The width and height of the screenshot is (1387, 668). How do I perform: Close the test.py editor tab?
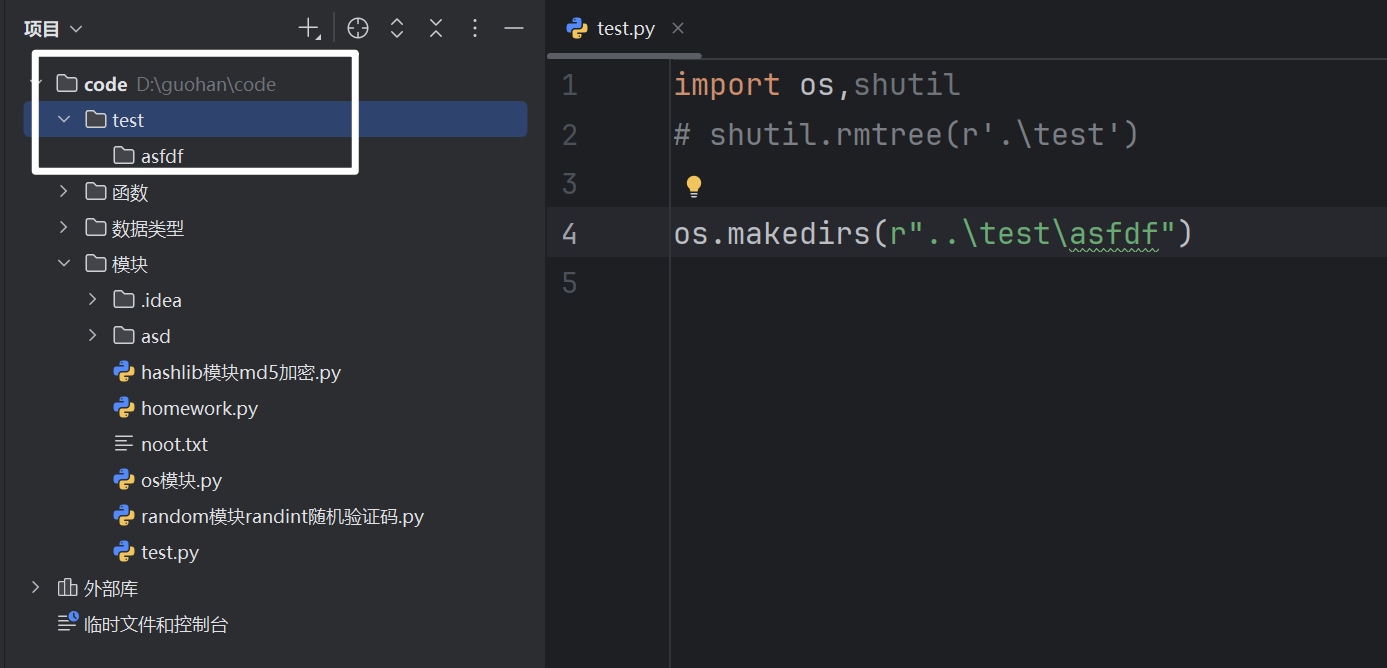[678, 28]
